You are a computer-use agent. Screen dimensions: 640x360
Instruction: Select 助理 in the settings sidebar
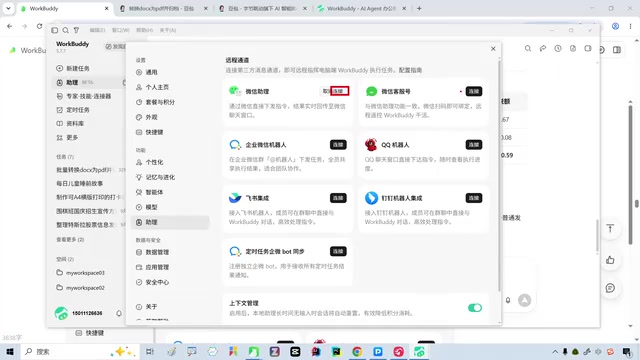click(171, 222)
